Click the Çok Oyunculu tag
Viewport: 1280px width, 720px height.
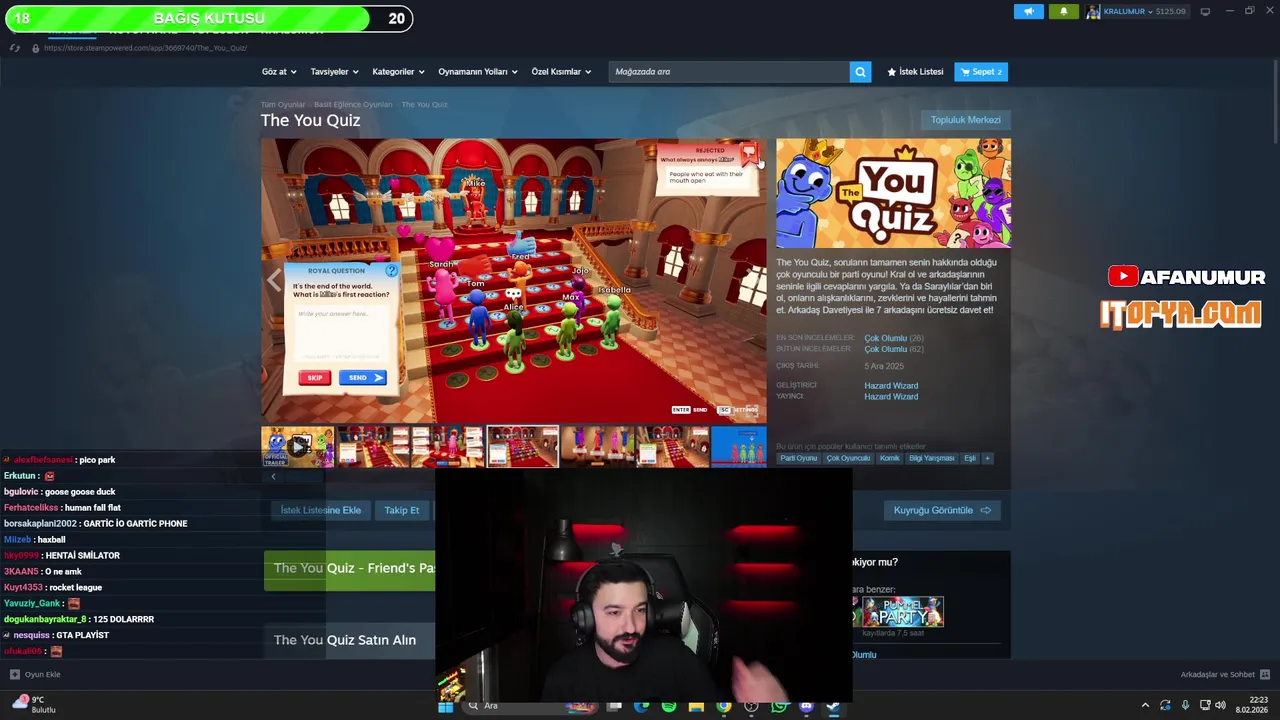pyautogui.click(x=848, y=458)
